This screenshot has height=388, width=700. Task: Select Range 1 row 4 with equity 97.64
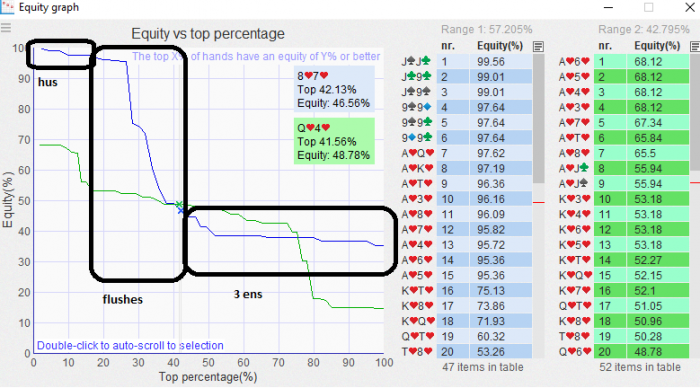click(466, 108)
